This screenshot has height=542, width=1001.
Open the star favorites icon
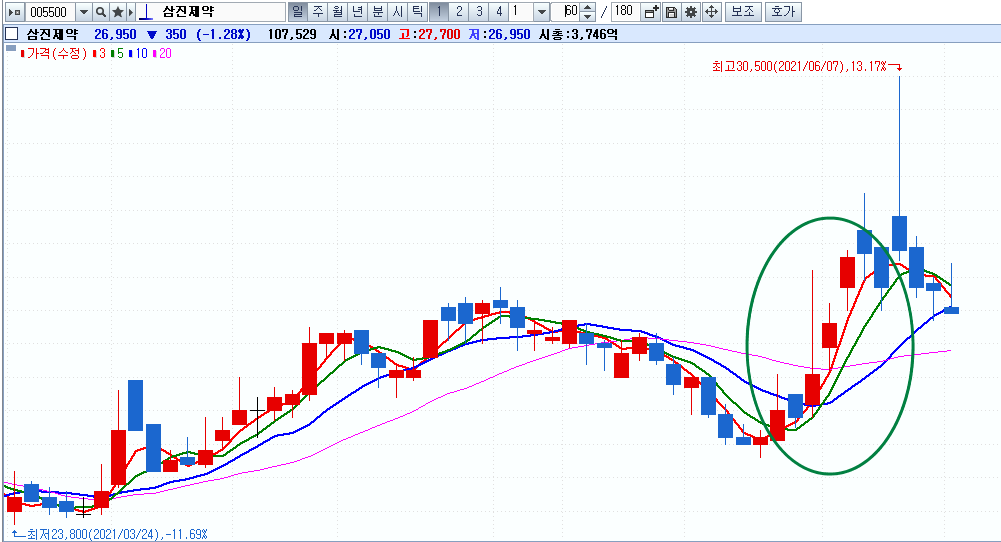click(x=118, y=11)
